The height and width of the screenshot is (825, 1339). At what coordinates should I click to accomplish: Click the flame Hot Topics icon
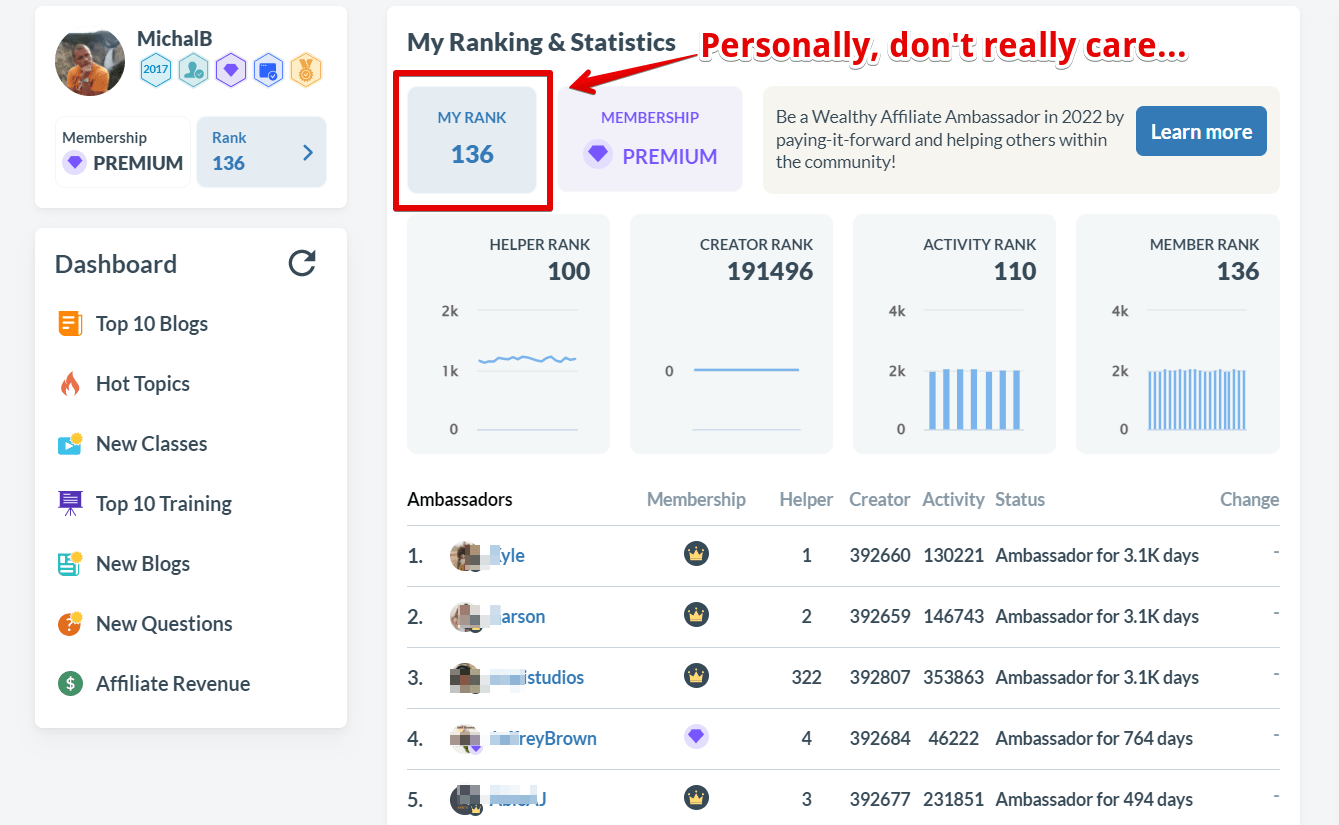pos(70,384)
